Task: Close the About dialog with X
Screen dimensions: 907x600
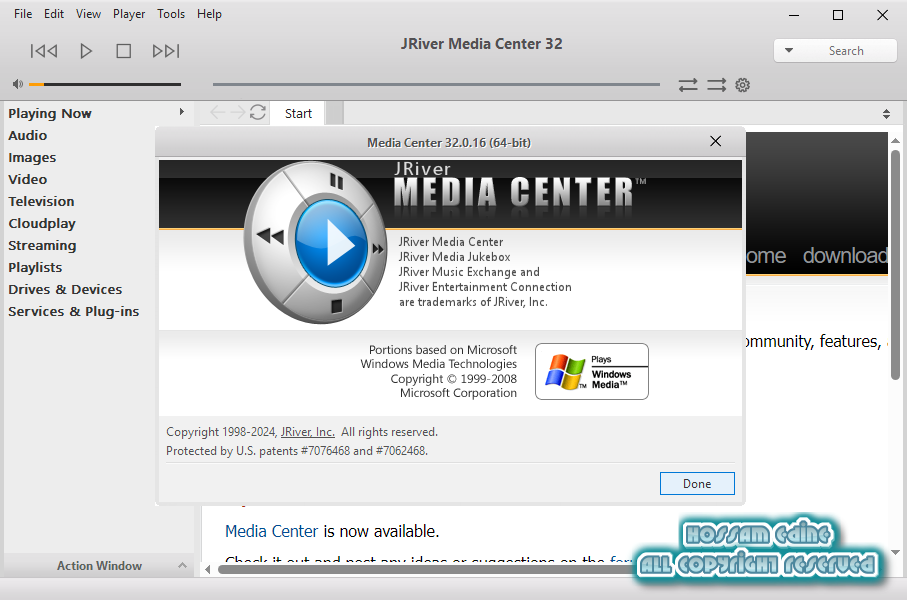Action: (716, 141)
